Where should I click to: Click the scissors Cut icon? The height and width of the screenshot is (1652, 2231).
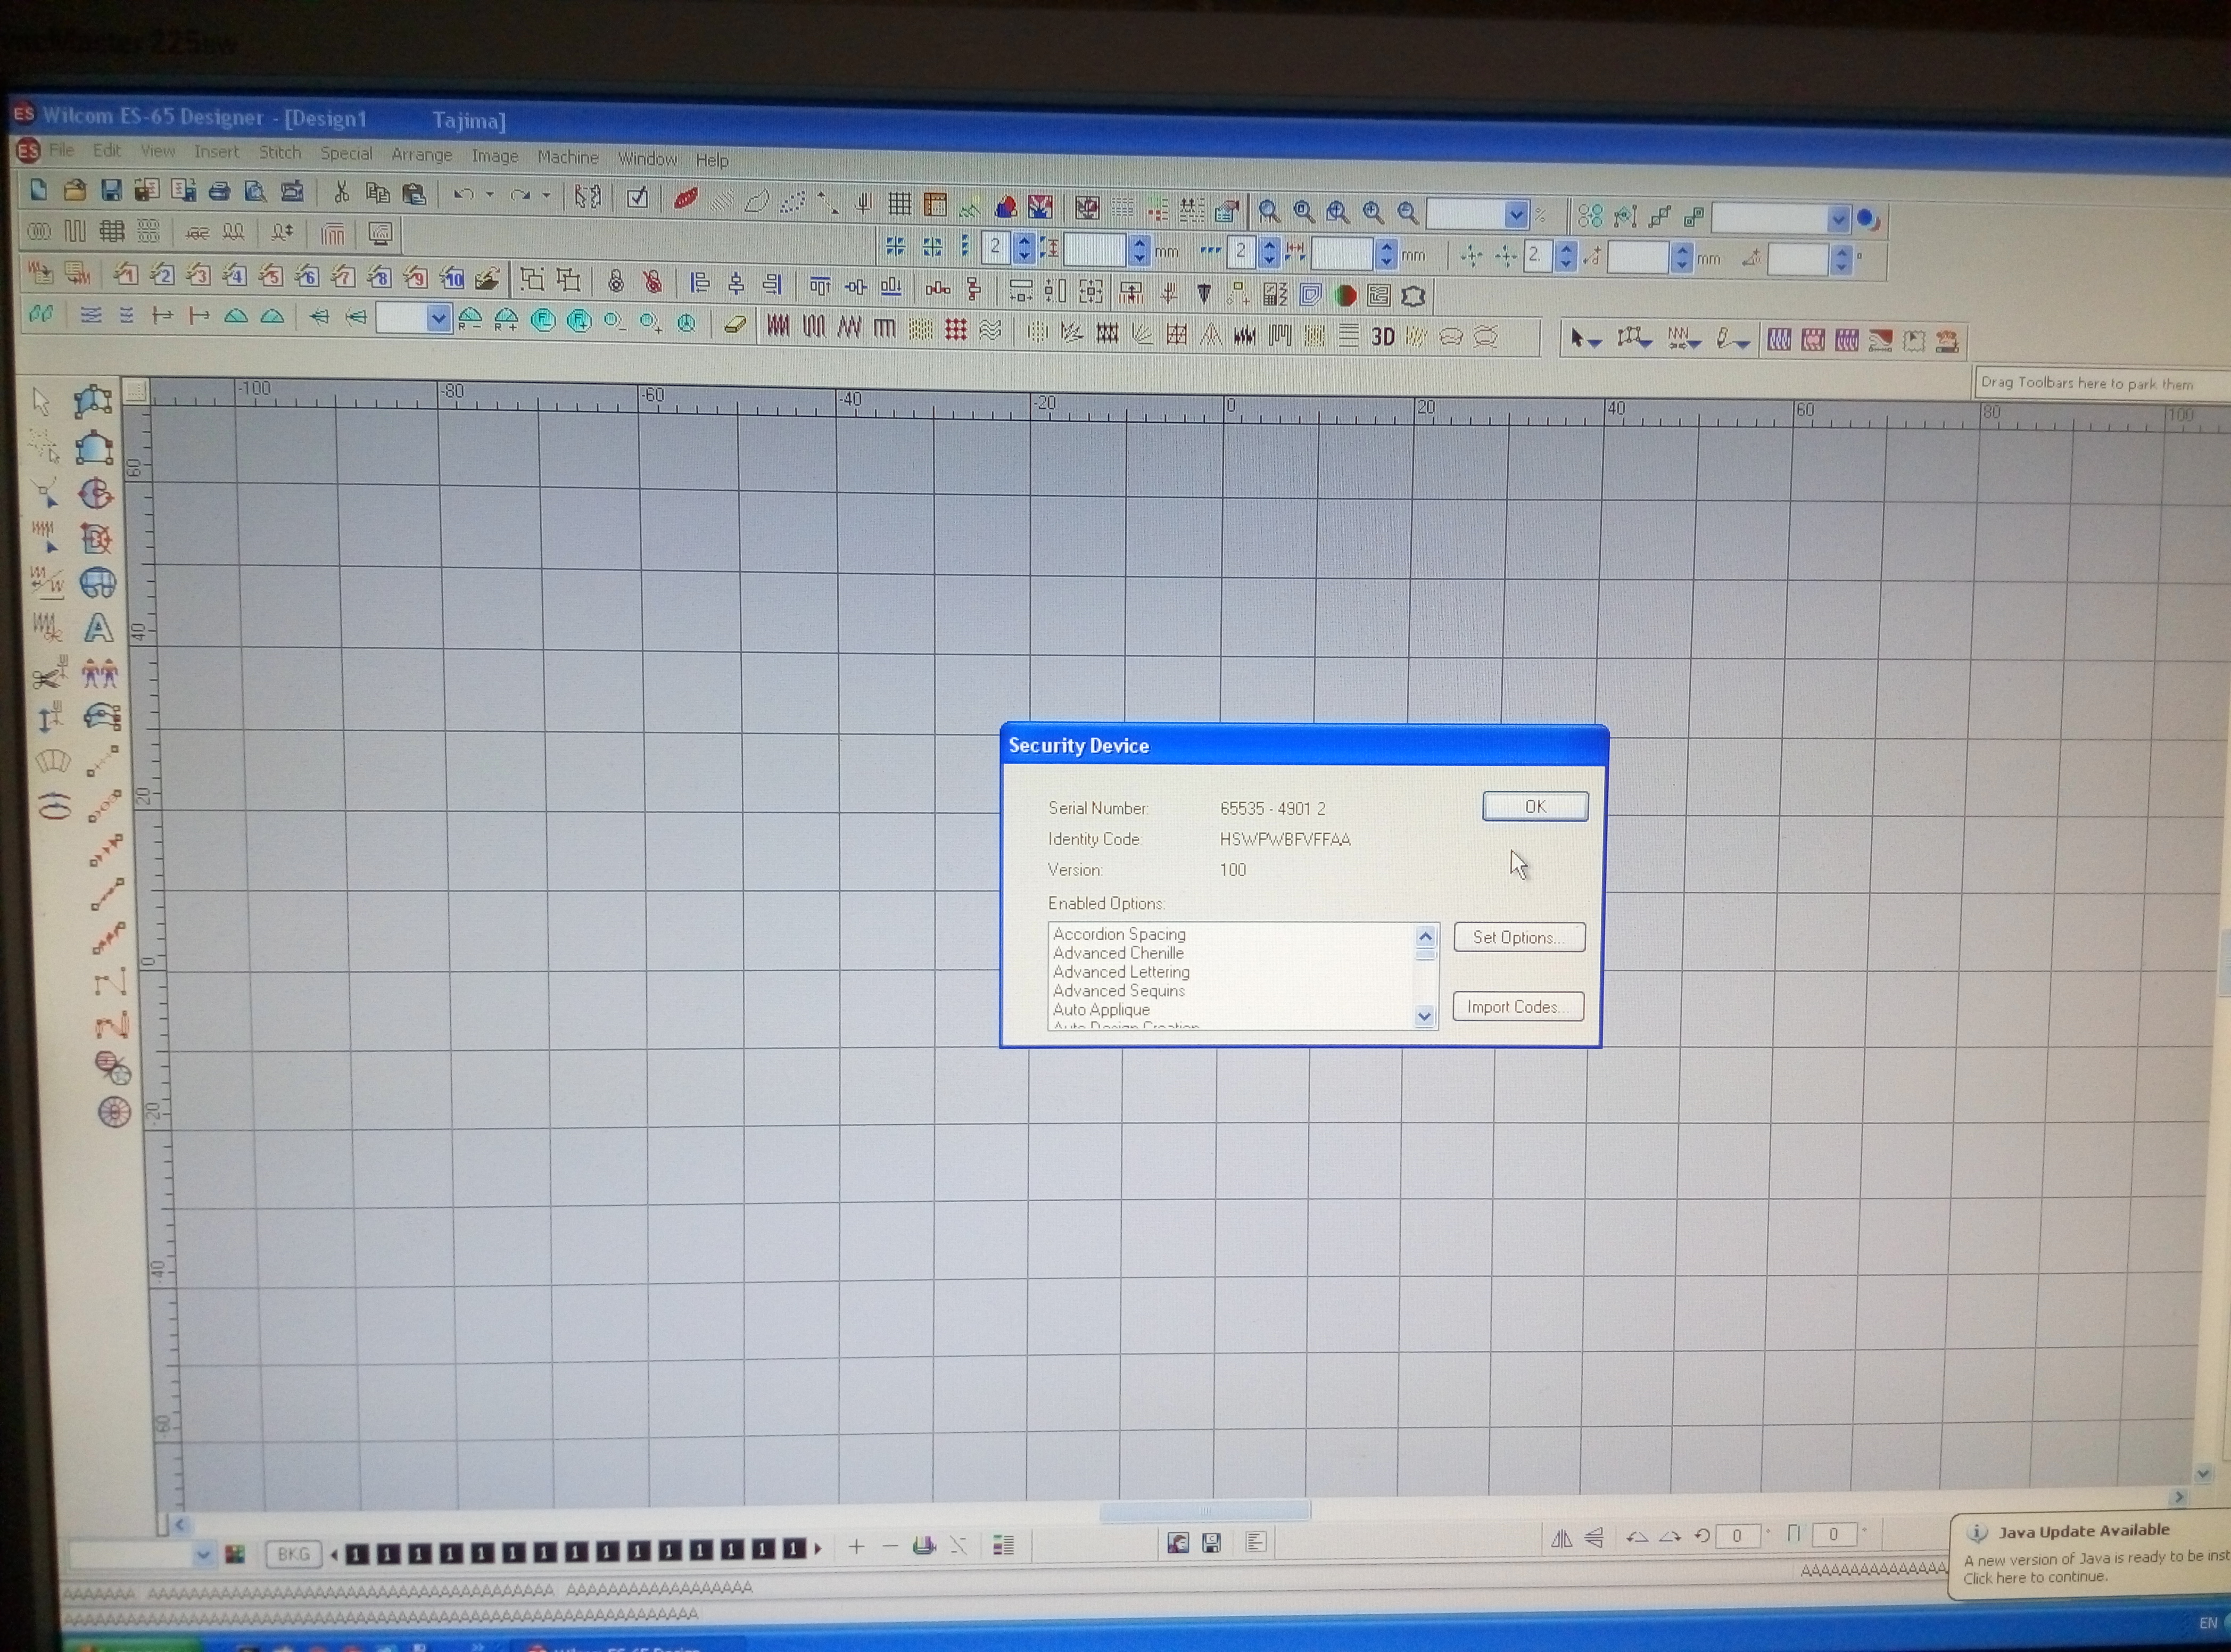[341, 193]
